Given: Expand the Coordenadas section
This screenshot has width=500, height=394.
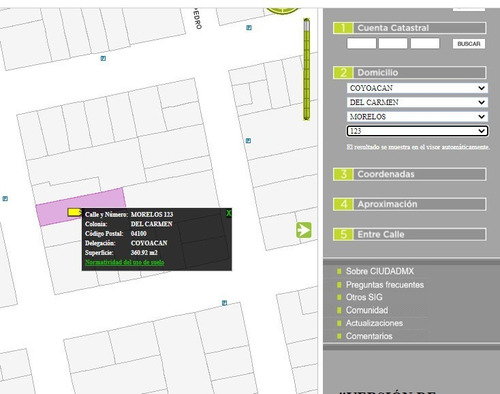Looking at the screenshot, I should tap(409, 174).
